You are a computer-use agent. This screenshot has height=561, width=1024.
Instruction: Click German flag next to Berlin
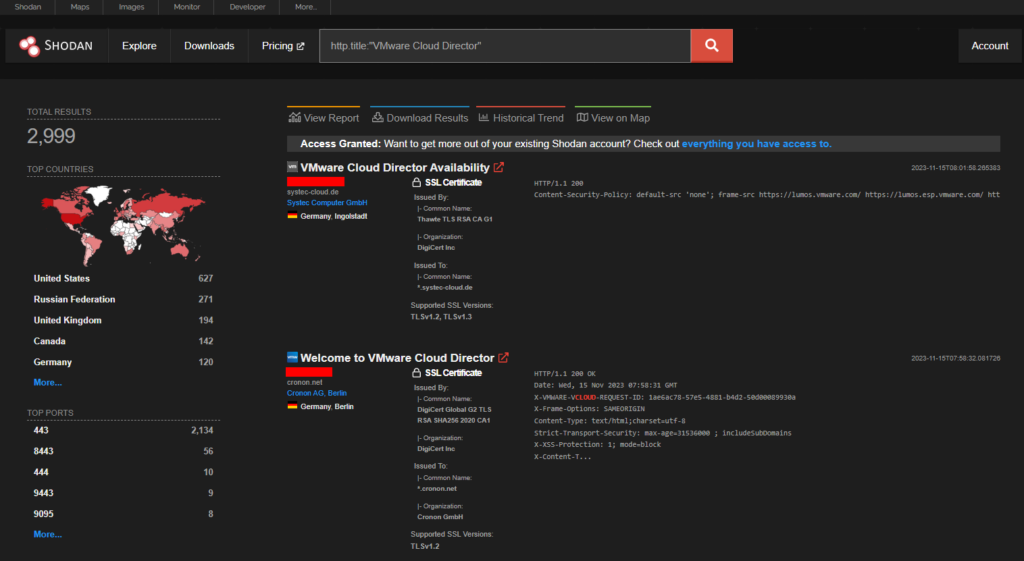point(292,406)
